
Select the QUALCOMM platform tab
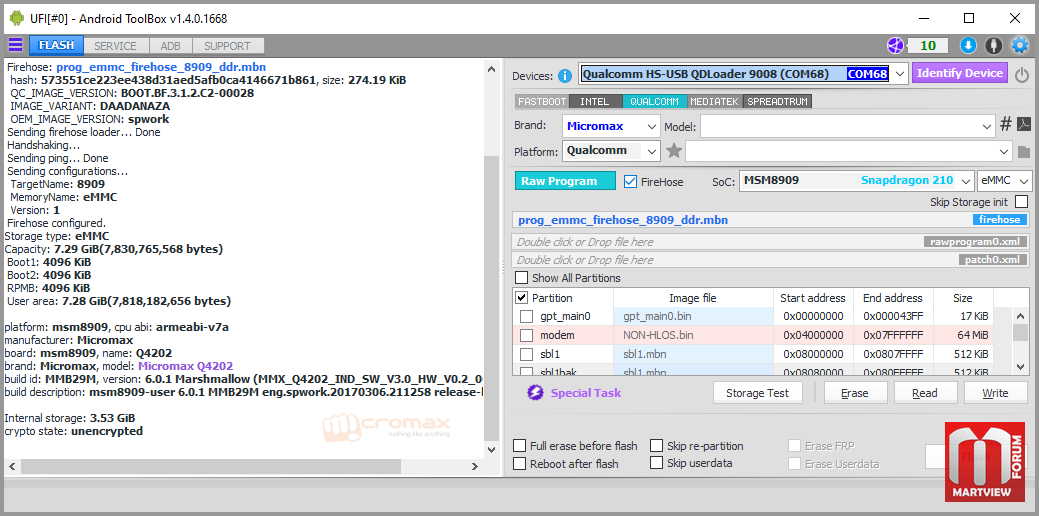pyautogui.click(x=654, y=102)
